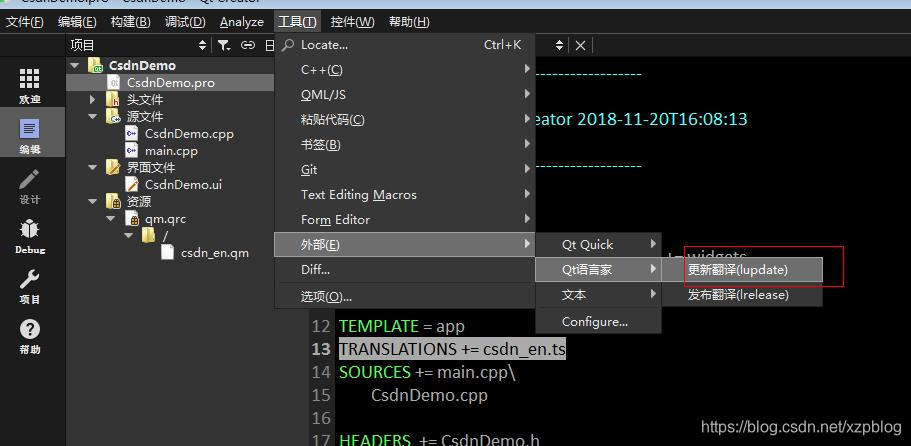Image resolution: width=911 pixels, height=446 pixels.
Task: Open the Form Editor submenu
Action: 404,220
